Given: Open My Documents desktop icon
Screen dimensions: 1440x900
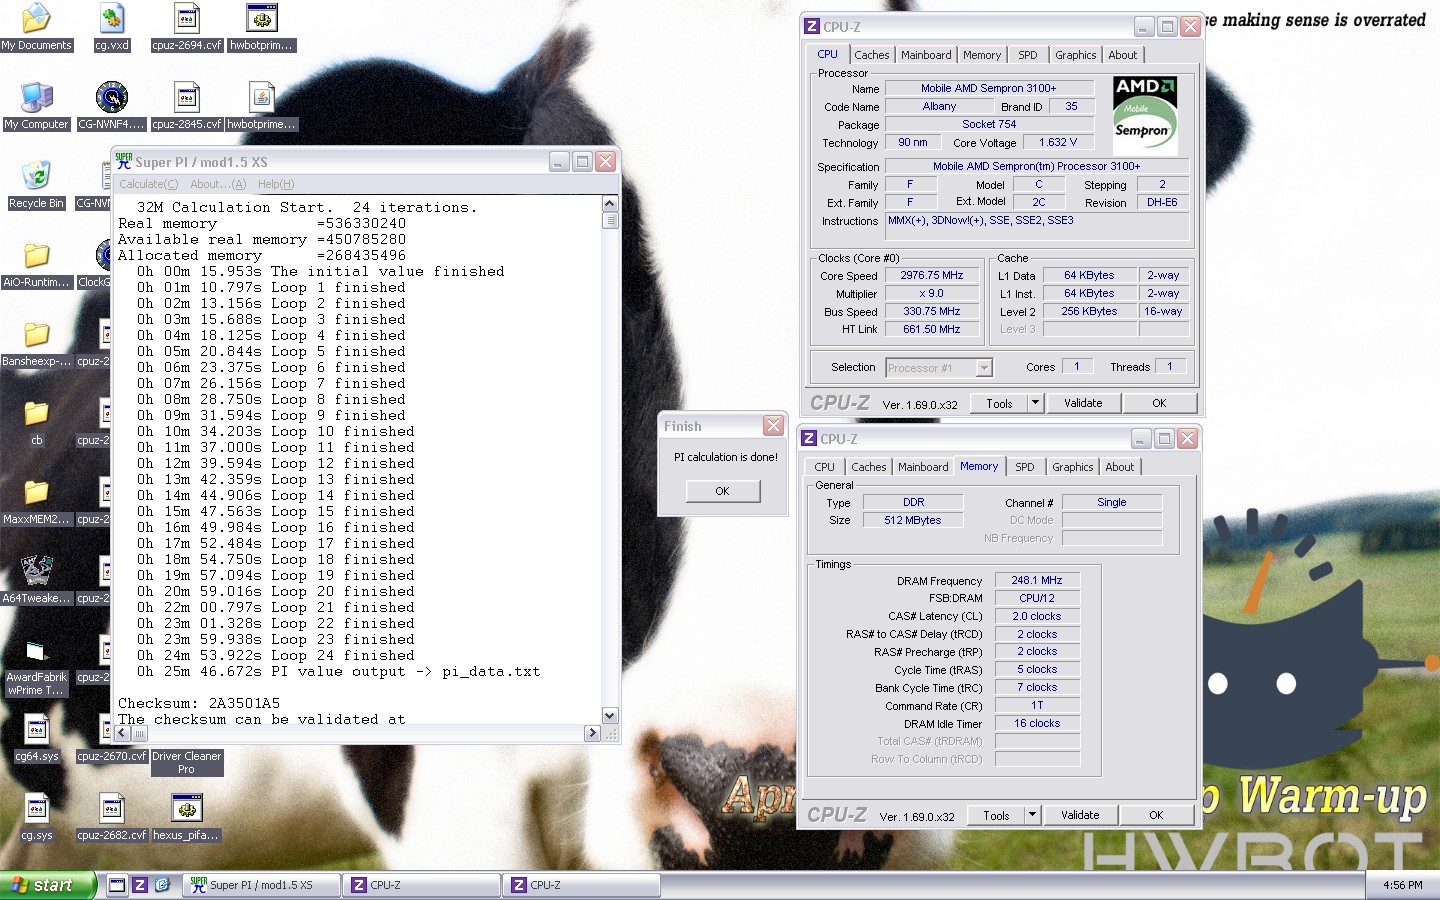Looking at the screenshot, I should click(x=36, y=27).
